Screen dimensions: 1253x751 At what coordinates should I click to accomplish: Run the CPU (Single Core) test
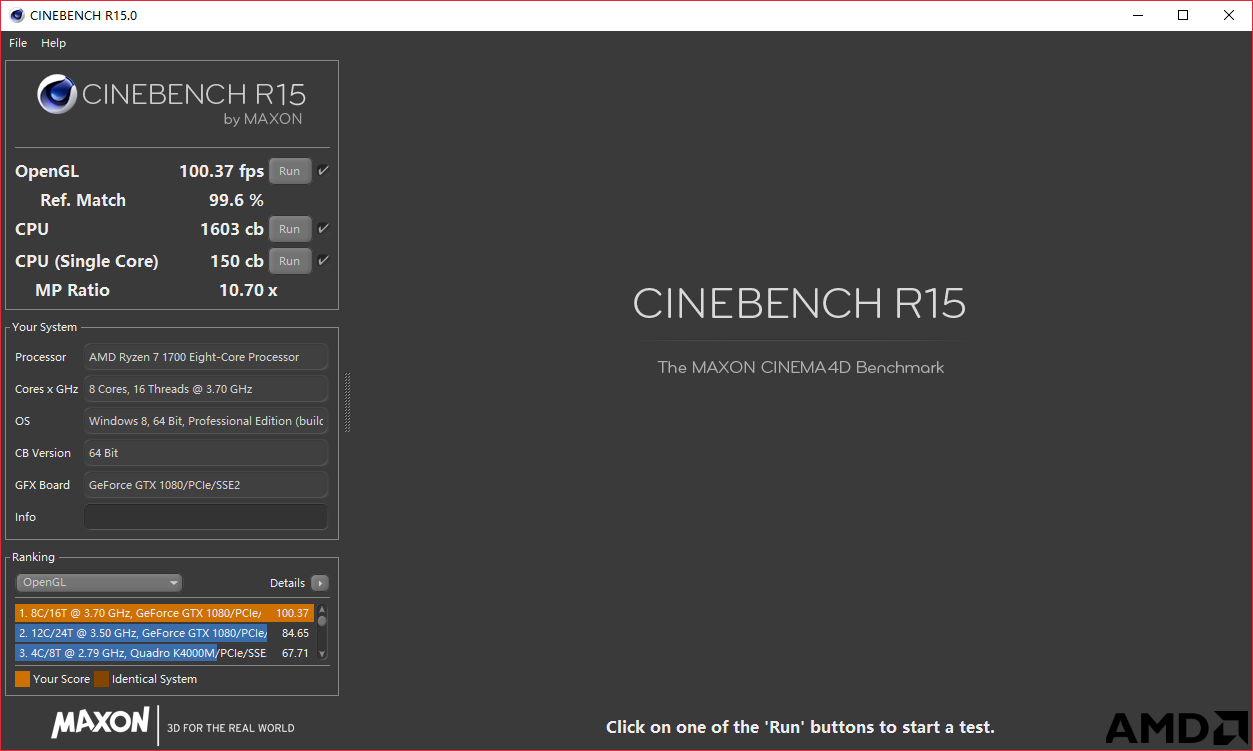coord(290,261)
